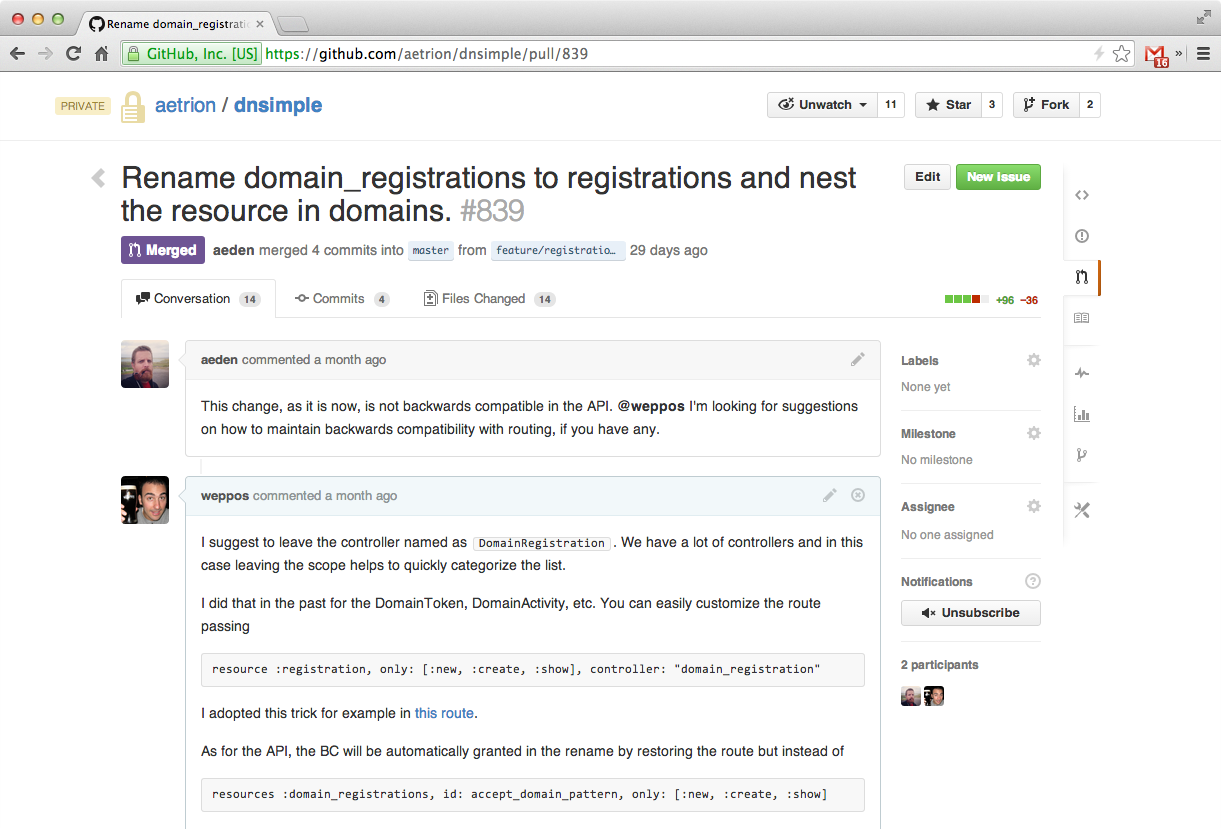Click aeden's avatar beside first comment

point(145,364)
